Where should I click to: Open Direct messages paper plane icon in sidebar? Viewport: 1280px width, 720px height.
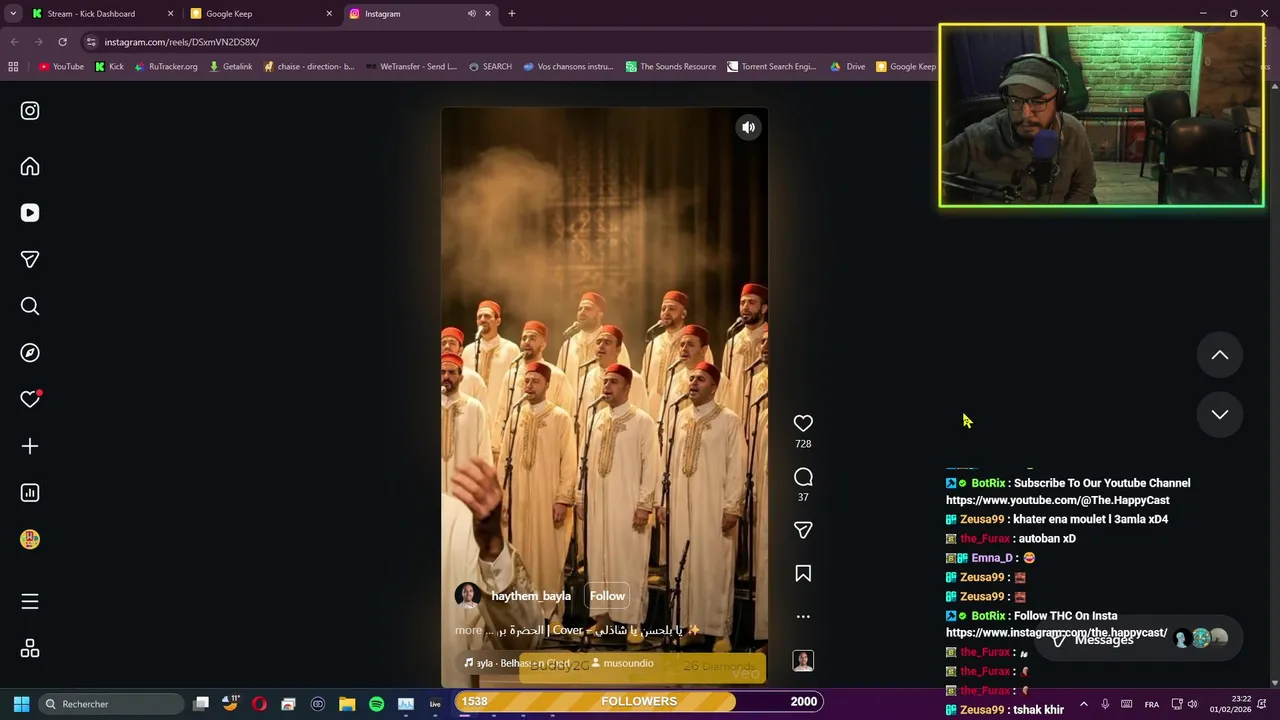[x=30, y=260]
